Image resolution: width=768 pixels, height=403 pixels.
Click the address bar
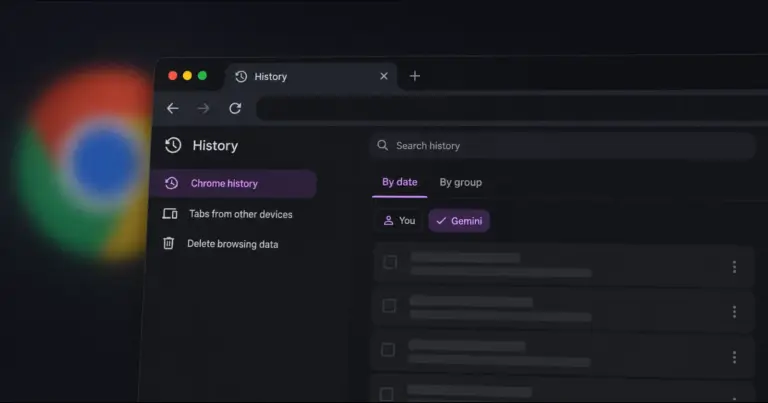click(x=512, y=109)
